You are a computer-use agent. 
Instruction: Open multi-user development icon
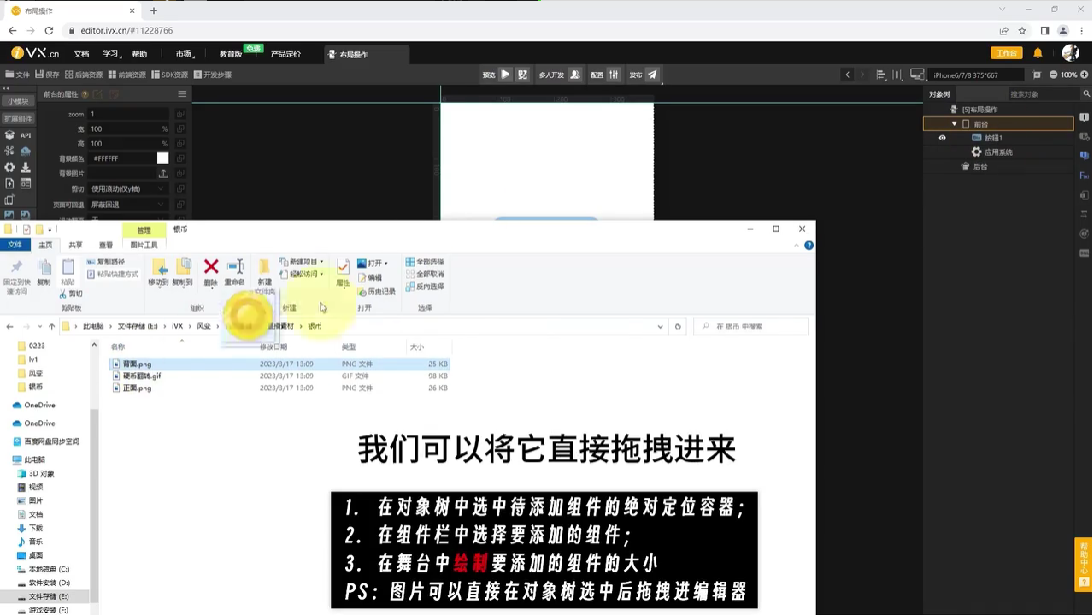(x=575, y=75)
